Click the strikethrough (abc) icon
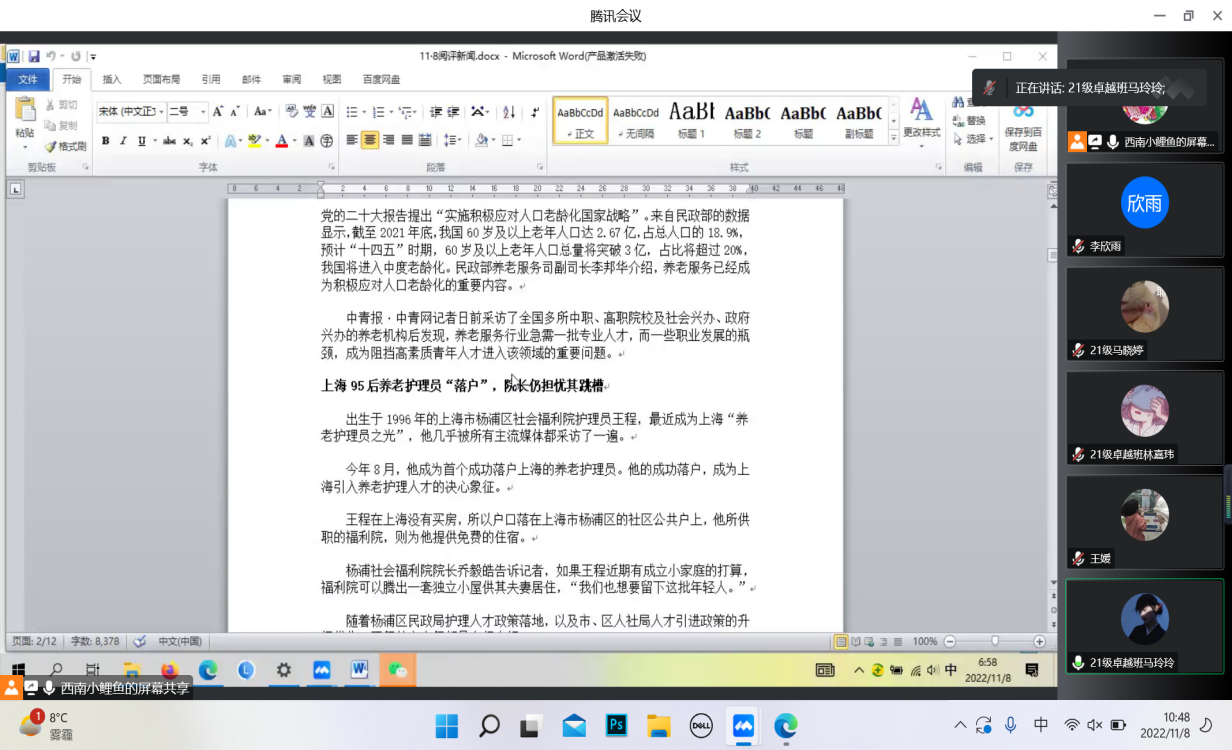The image size is (1232, 750). coord(169,141)
